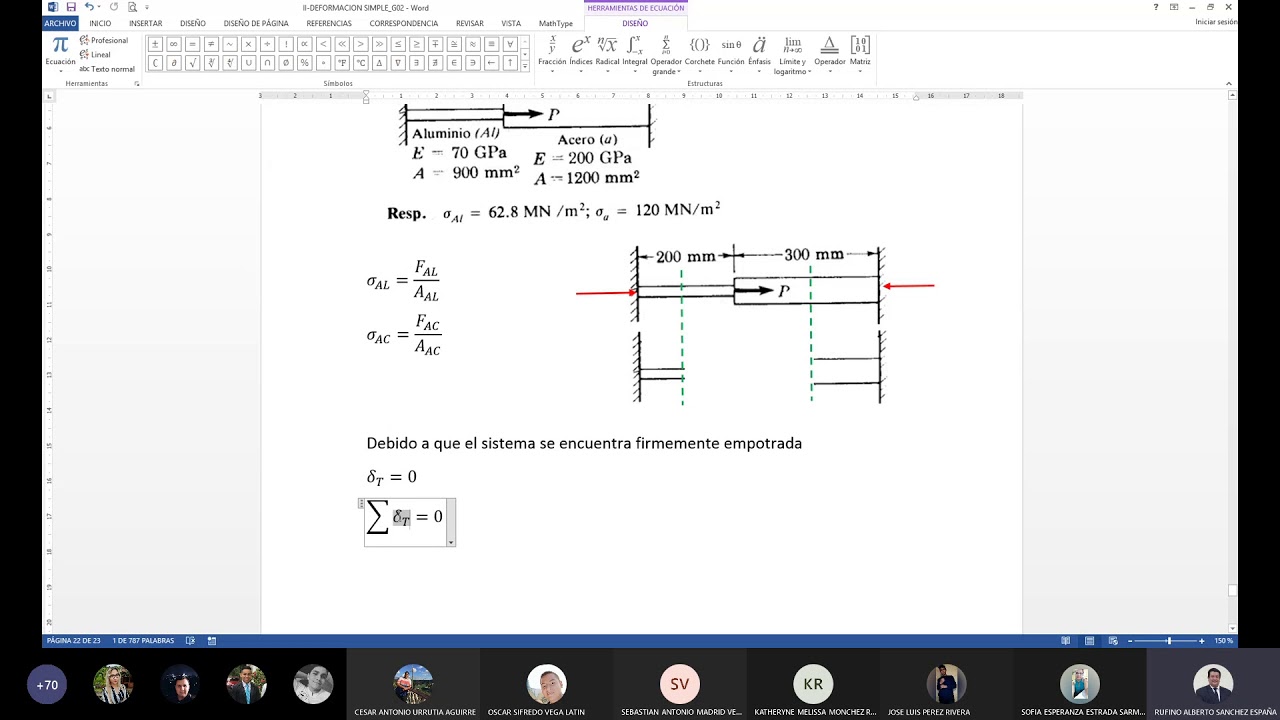Viewport: 1280px width, 720px height.
Task: Click the zoom out minus button
Action: point(1130,640)
